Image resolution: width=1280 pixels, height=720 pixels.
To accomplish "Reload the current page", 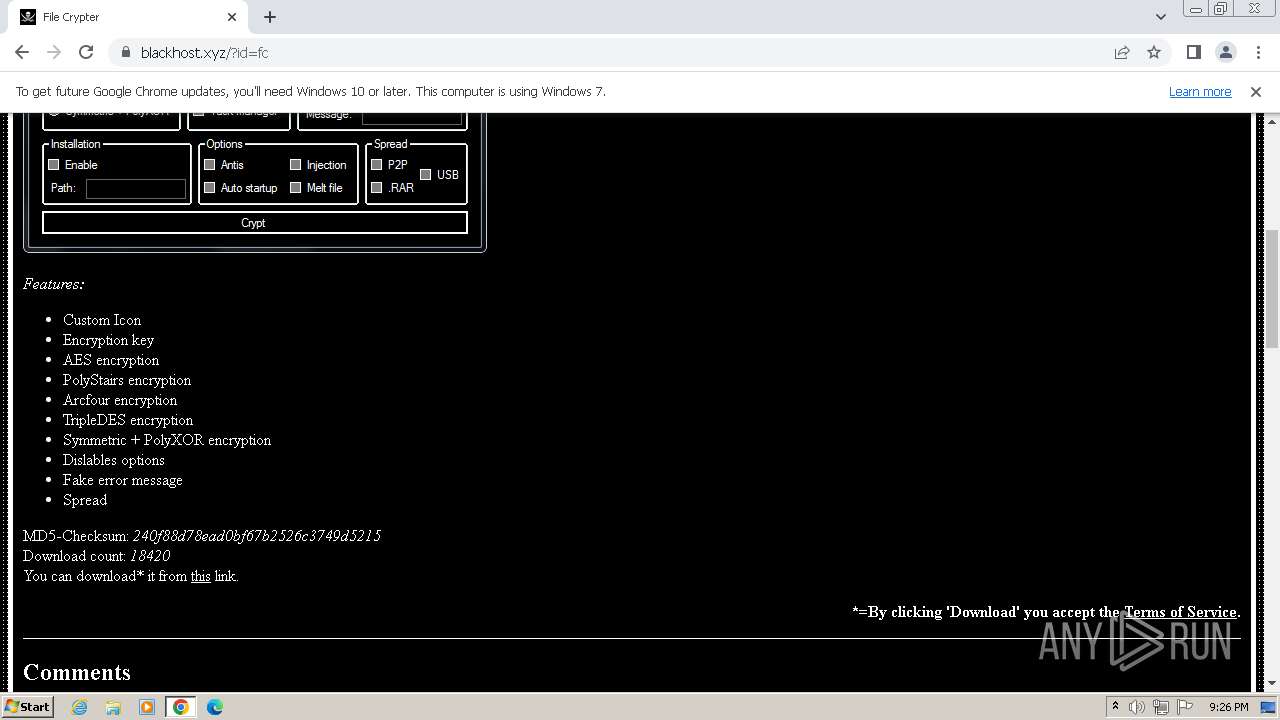I will 86,52.
